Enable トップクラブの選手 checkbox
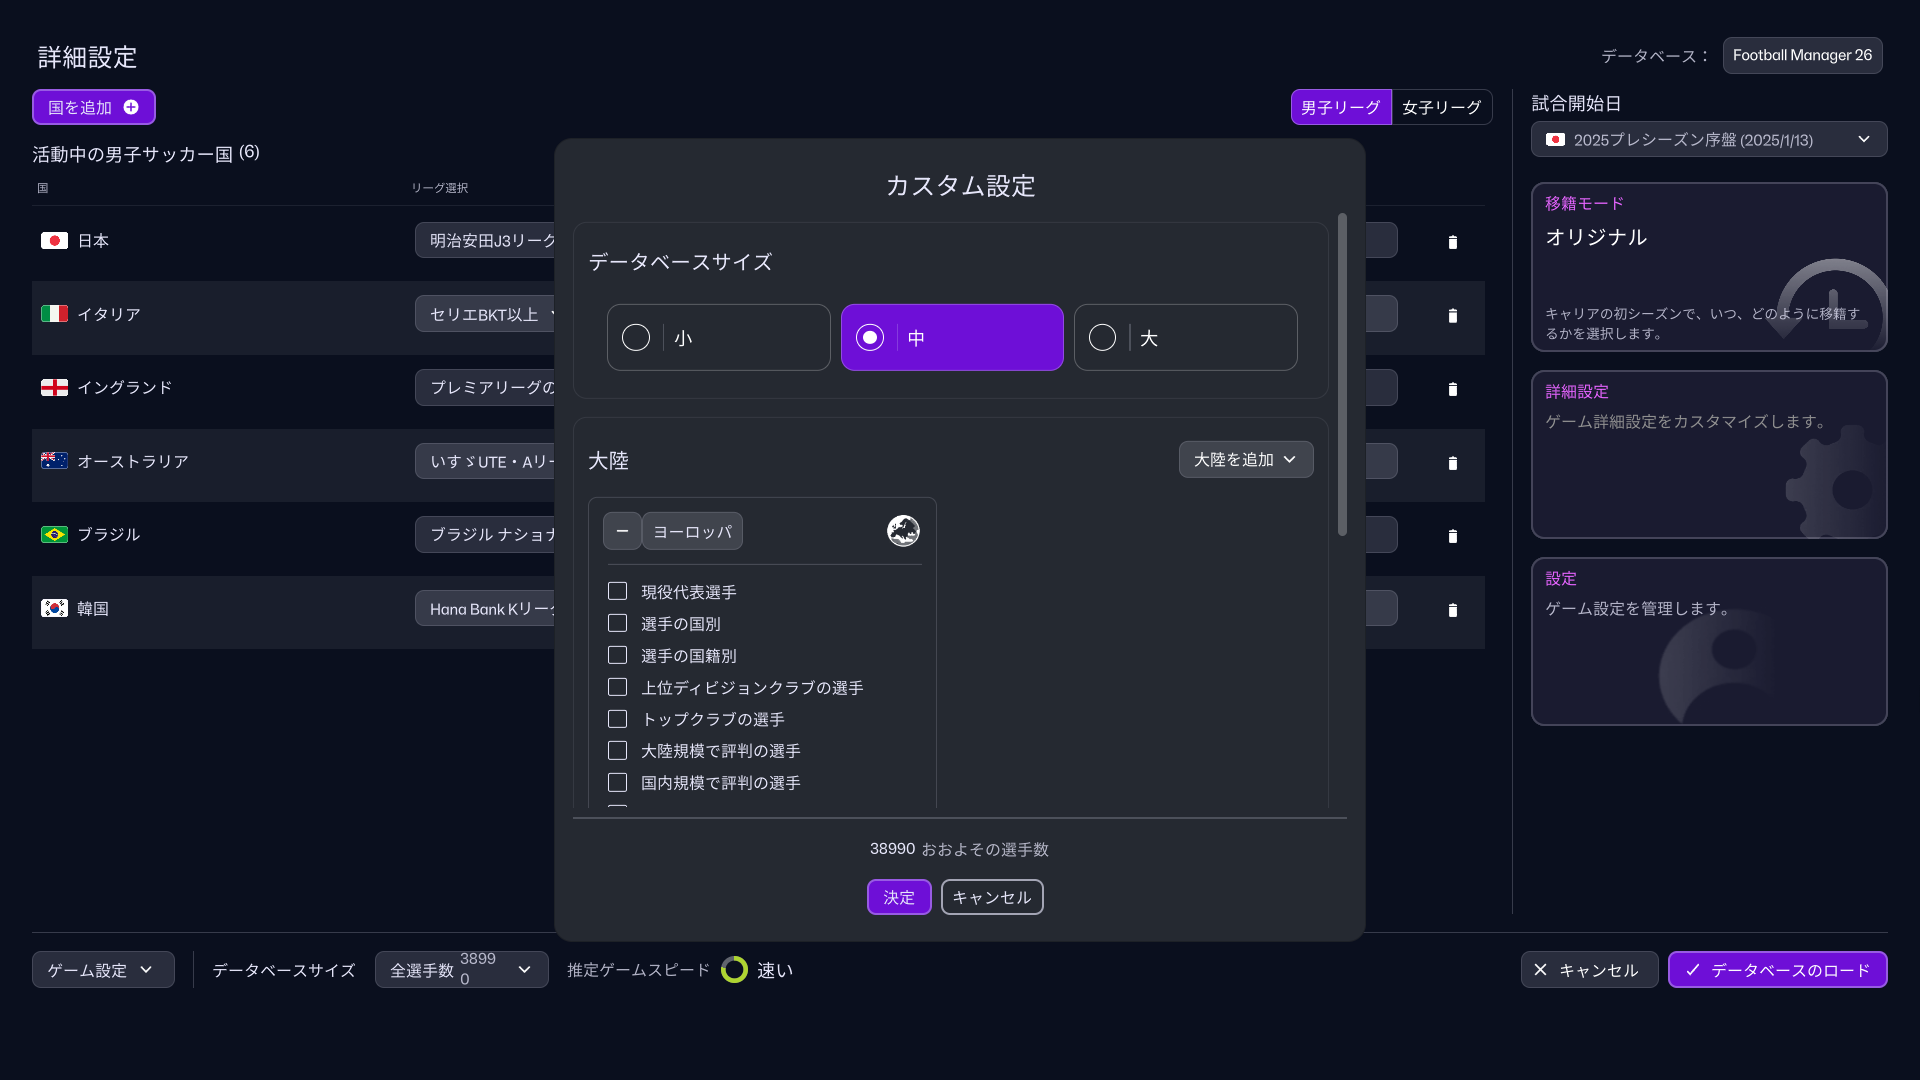This screenshot has width=1920, height=1080. point(618,719)
